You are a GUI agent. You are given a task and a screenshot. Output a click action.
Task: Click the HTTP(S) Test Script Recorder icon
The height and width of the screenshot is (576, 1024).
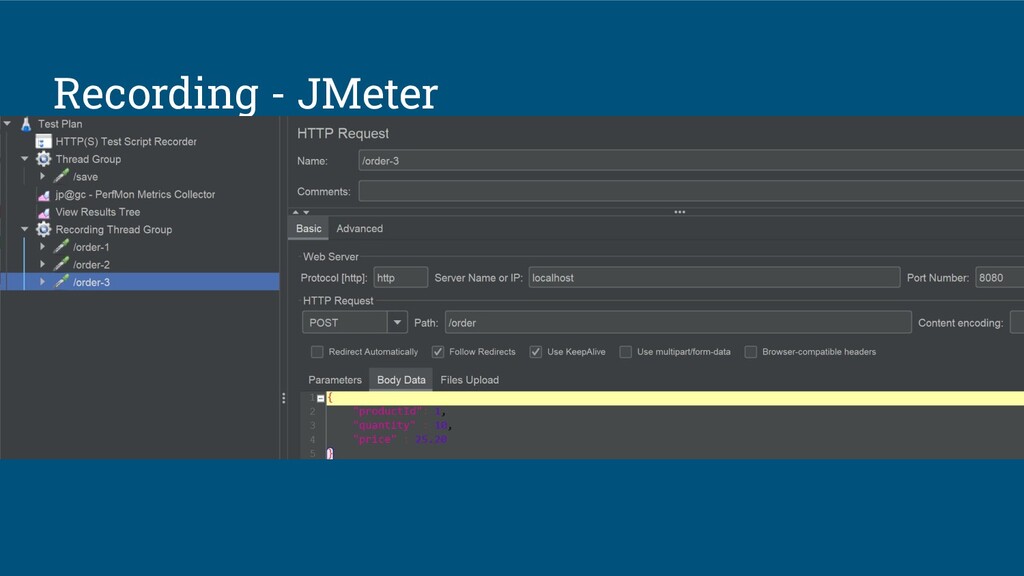(43, 141)
